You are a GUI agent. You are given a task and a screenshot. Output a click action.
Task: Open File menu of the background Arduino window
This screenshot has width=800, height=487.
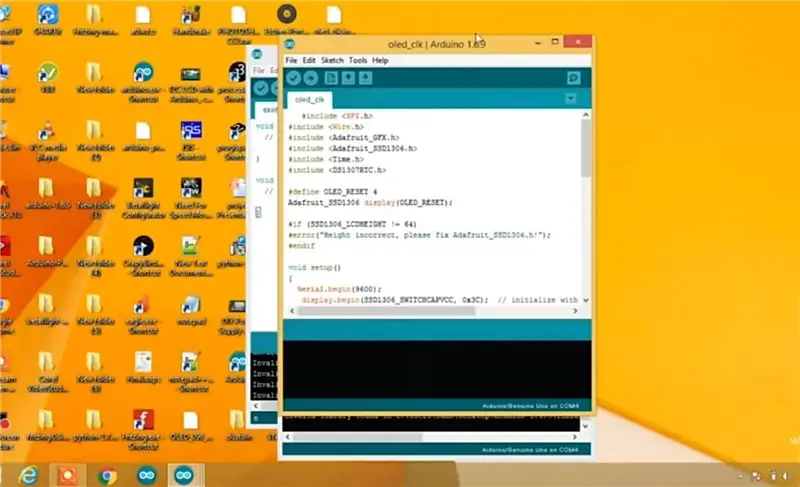(259, 70)
